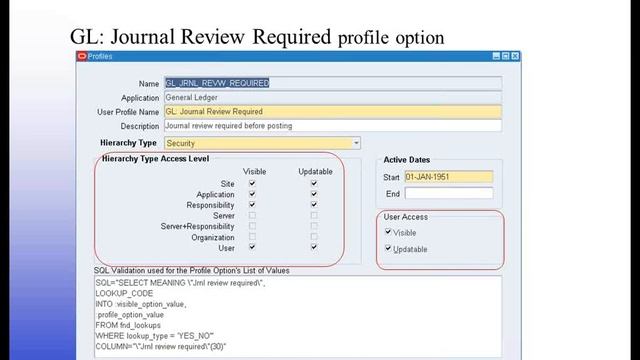Toggle Server Updatable checkbox
Screen dimensions: 640x360
314,215
